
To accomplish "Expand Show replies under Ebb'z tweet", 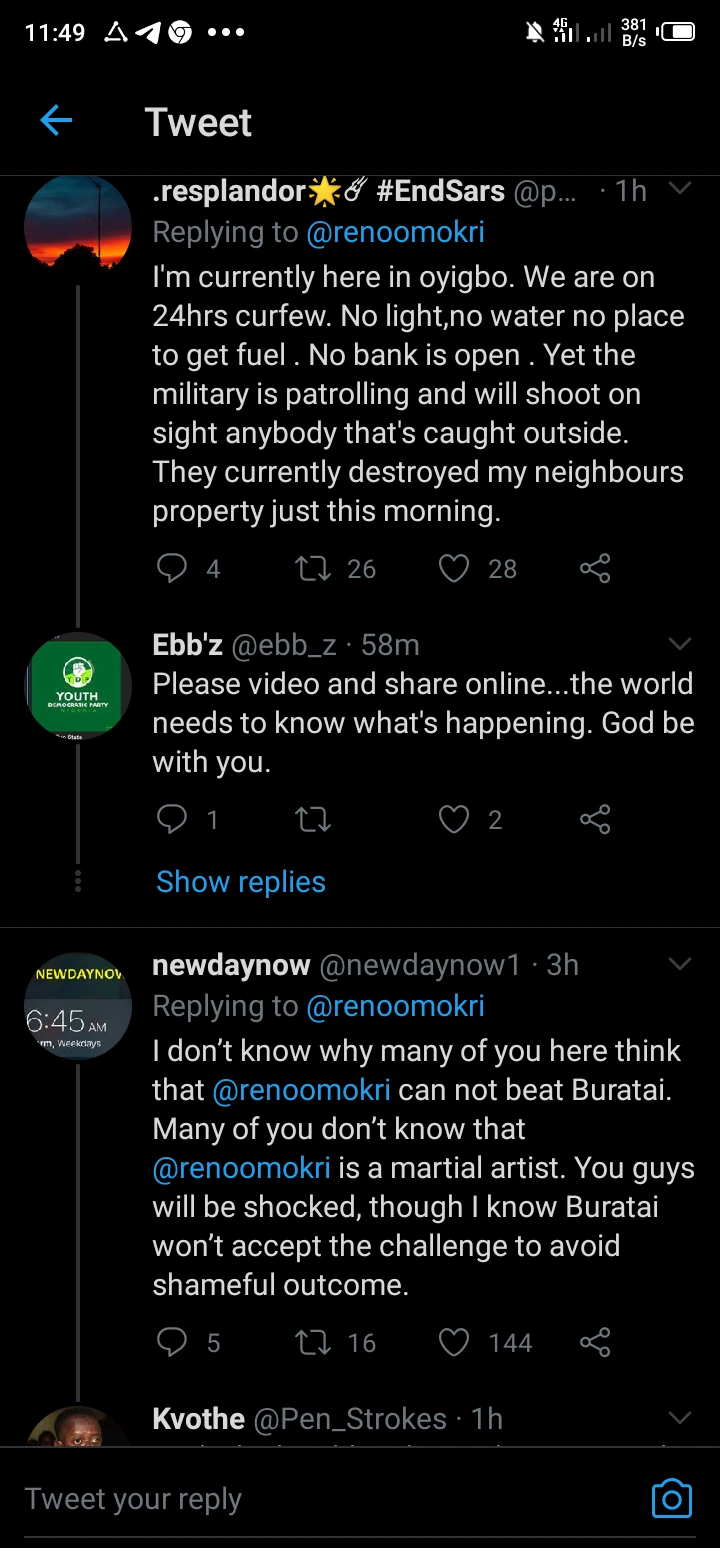I will click(x=241, y=882).
